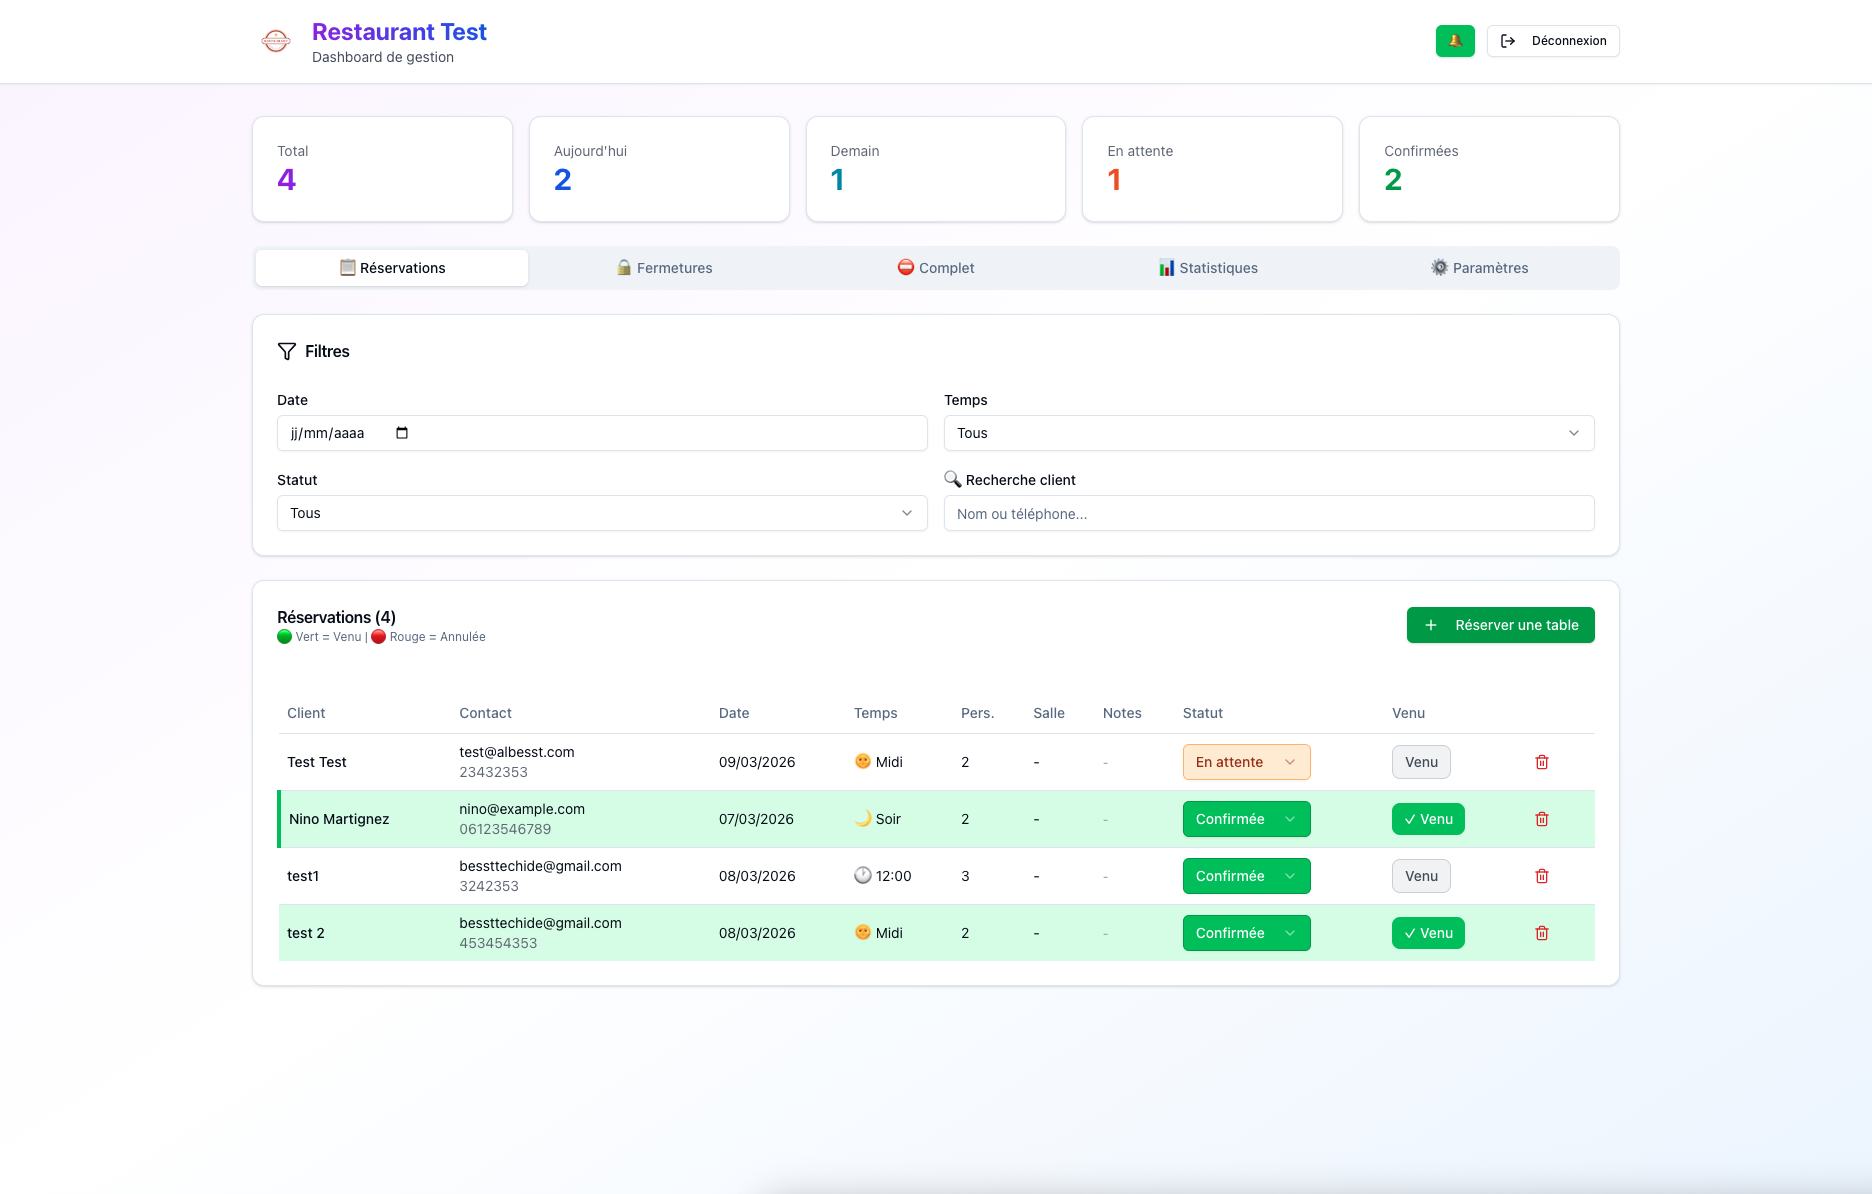The image size is (1872, 1194).
Task: Click Réserver une table button
Action: pyautogui.click(x=1500, y=625)
